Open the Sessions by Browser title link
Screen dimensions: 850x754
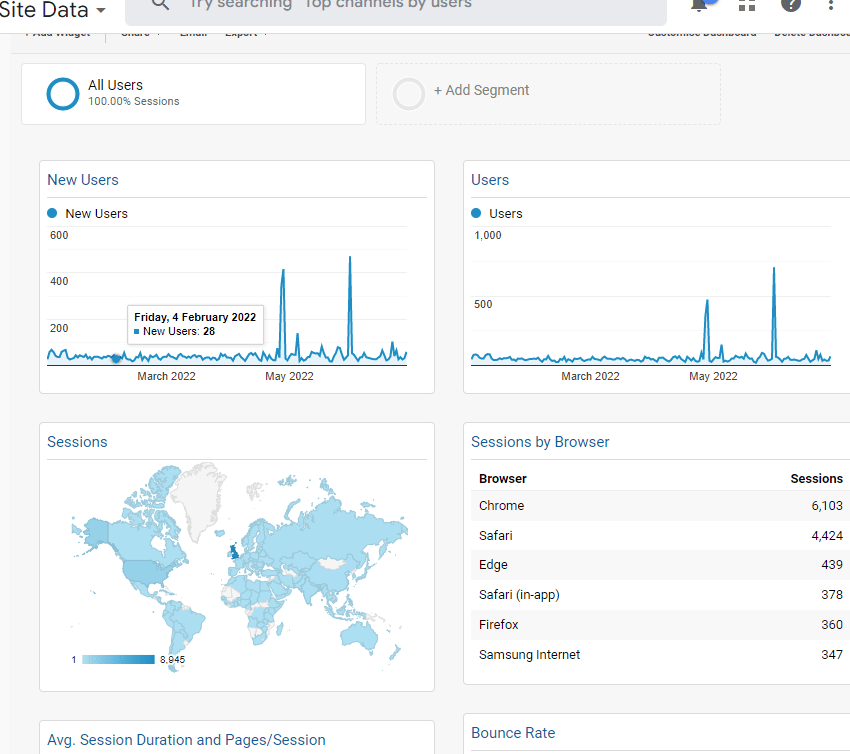click(540, 442)
